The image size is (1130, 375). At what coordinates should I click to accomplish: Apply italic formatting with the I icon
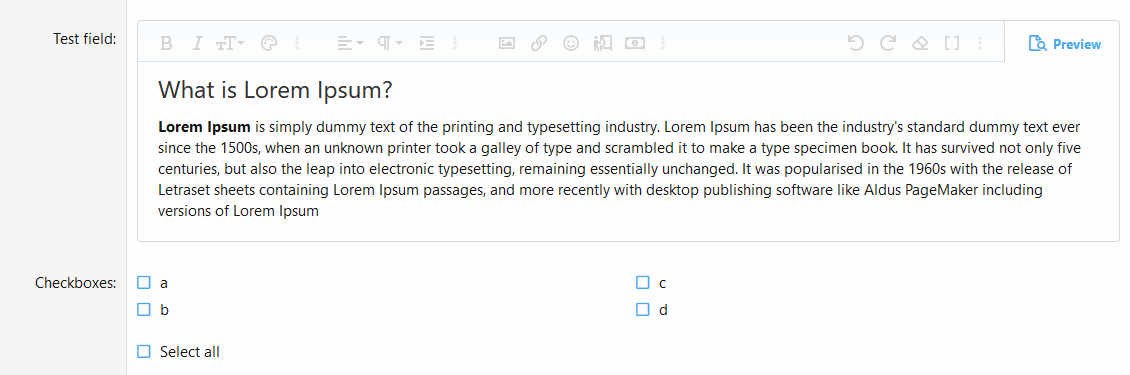pyautogui.click(x=197, y=44)
